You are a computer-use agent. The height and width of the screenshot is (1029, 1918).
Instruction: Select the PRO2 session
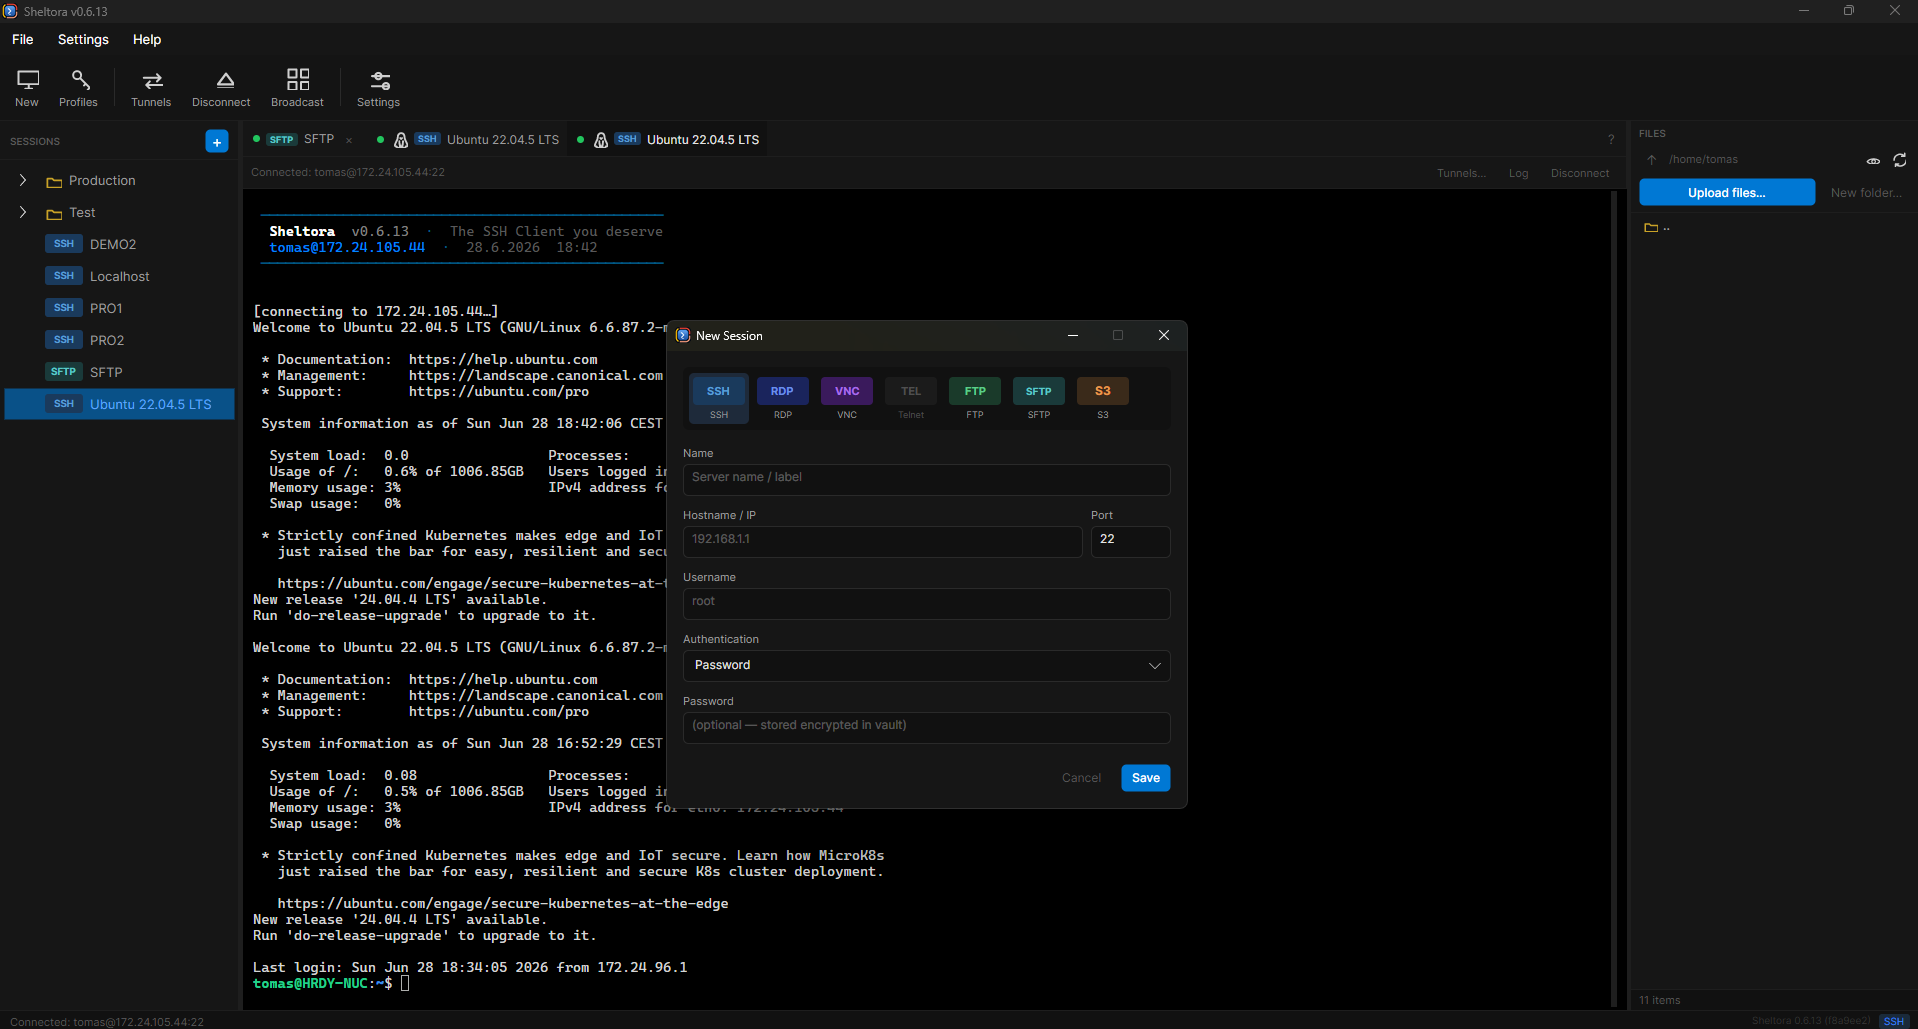tap(120, 340)
